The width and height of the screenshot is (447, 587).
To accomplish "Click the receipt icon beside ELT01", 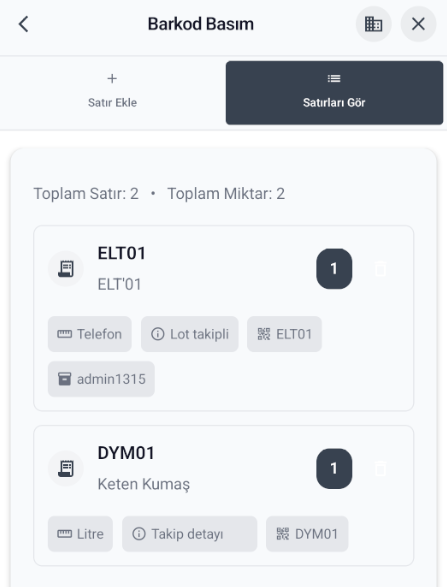I will click(66, 268).
